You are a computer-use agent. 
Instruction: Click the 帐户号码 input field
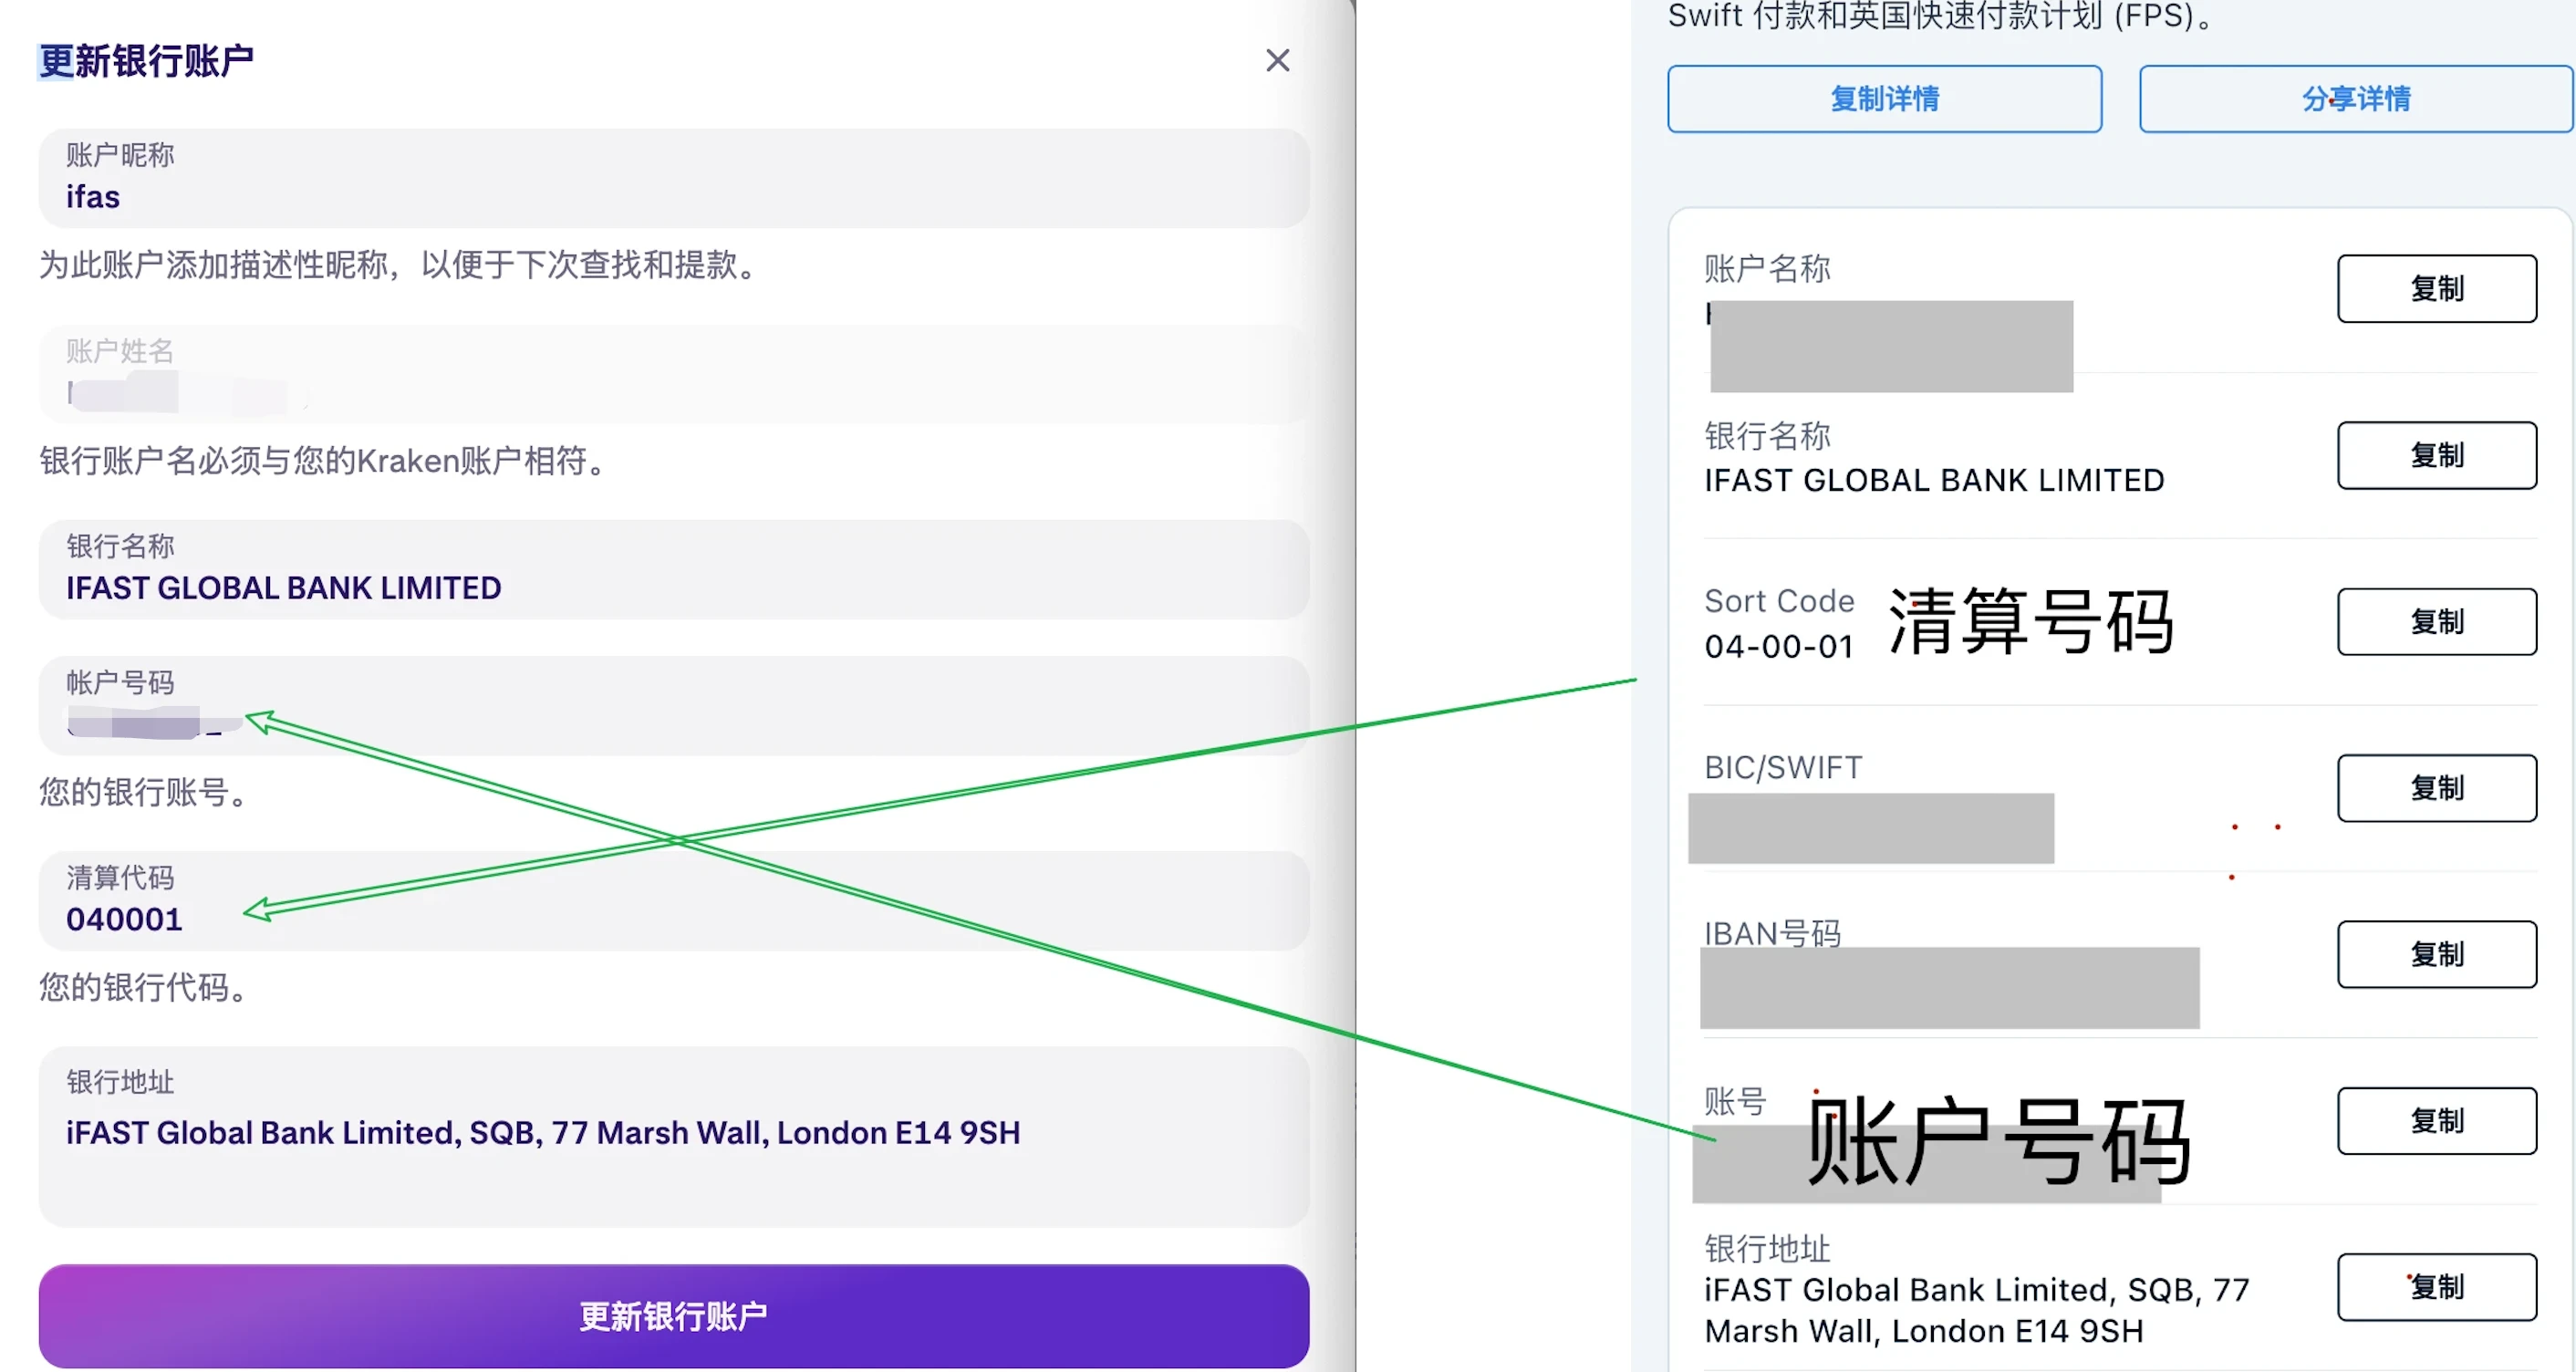pos(674,705)
